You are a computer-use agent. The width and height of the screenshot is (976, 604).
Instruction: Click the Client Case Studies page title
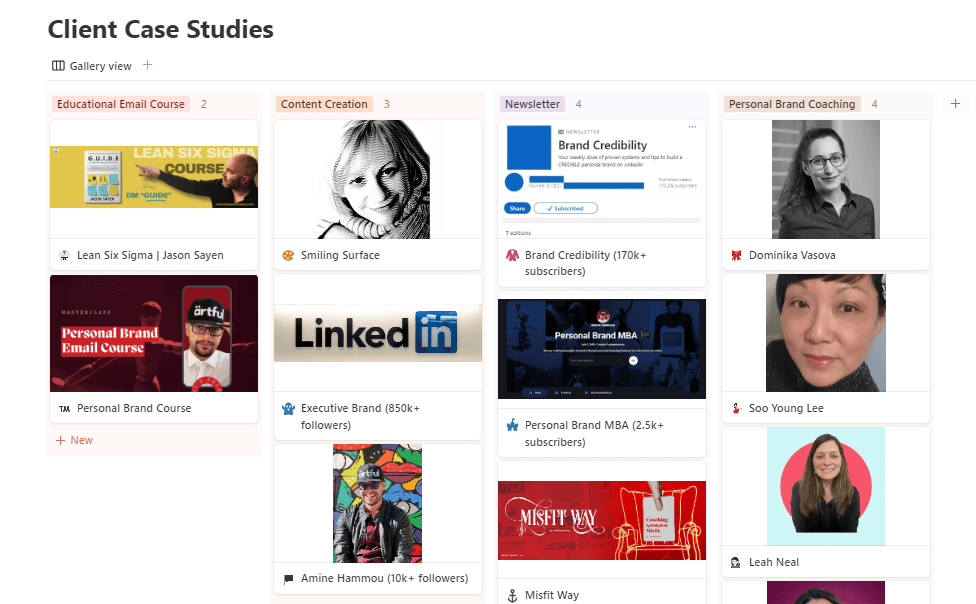(x=161, y=29)
